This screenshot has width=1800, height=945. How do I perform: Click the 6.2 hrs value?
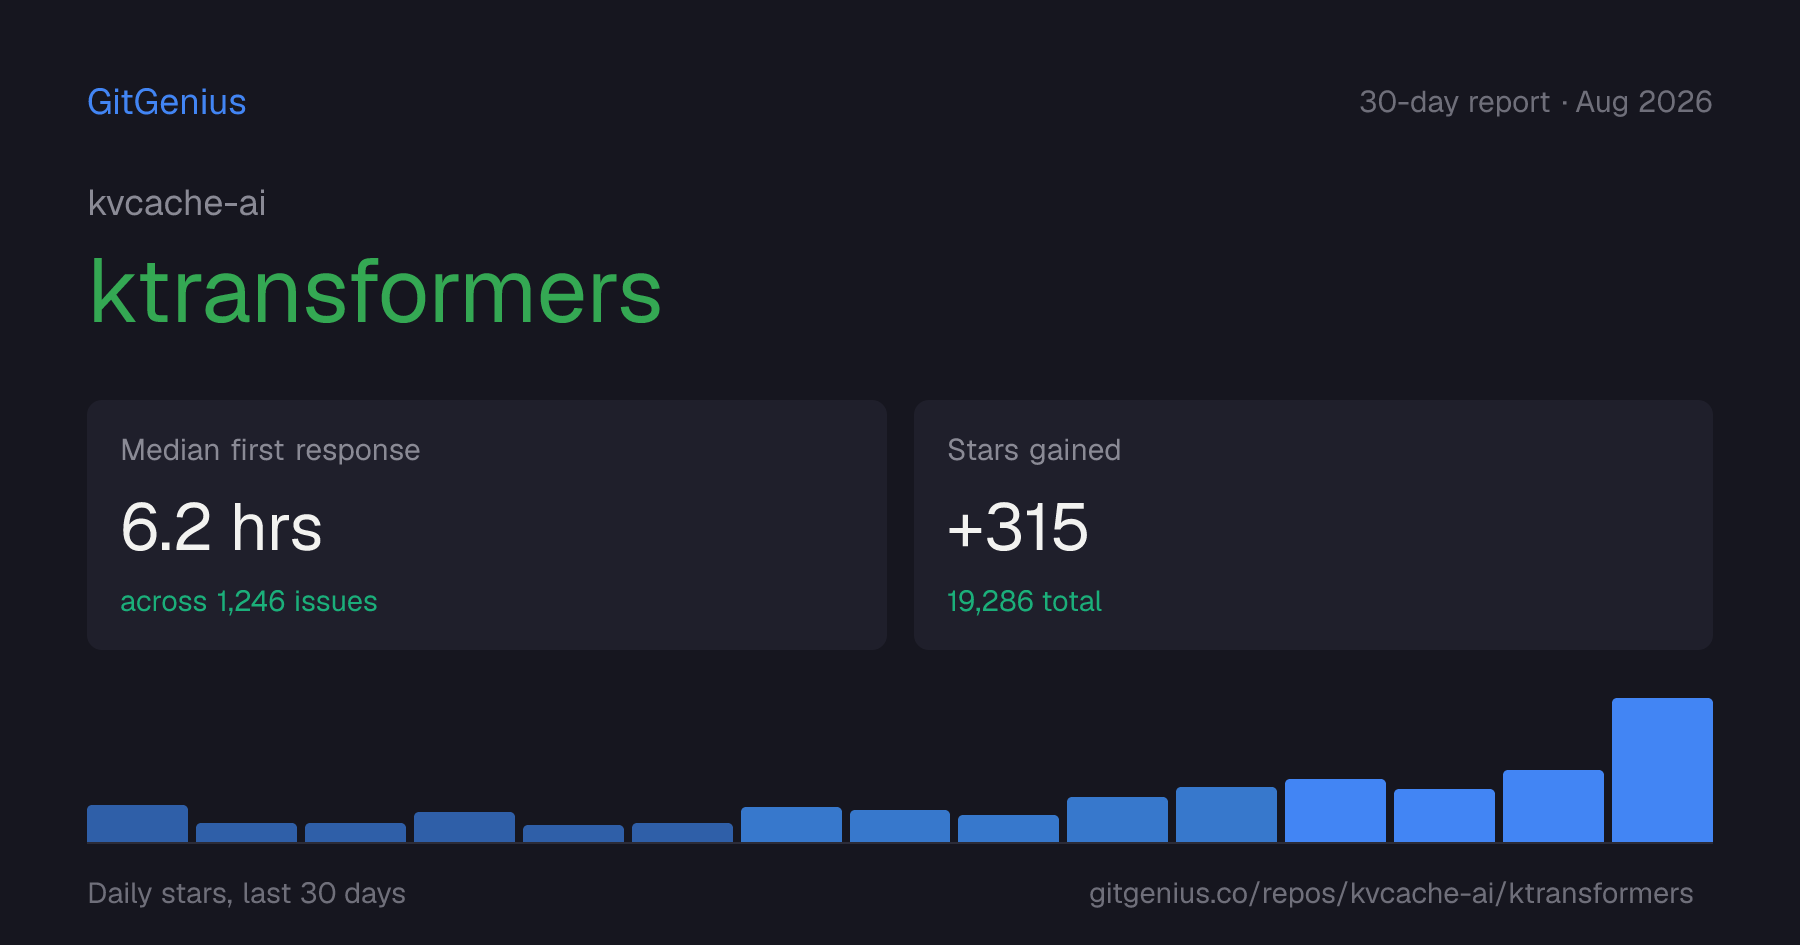(221, 527)
